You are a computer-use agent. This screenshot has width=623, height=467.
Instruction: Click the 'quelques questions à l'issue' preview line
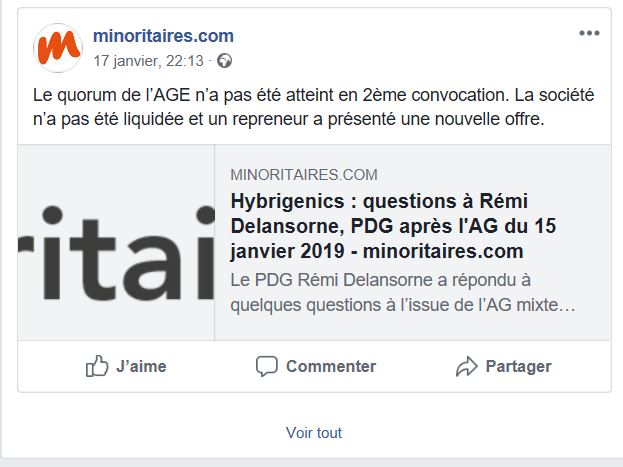coord(403,305)
